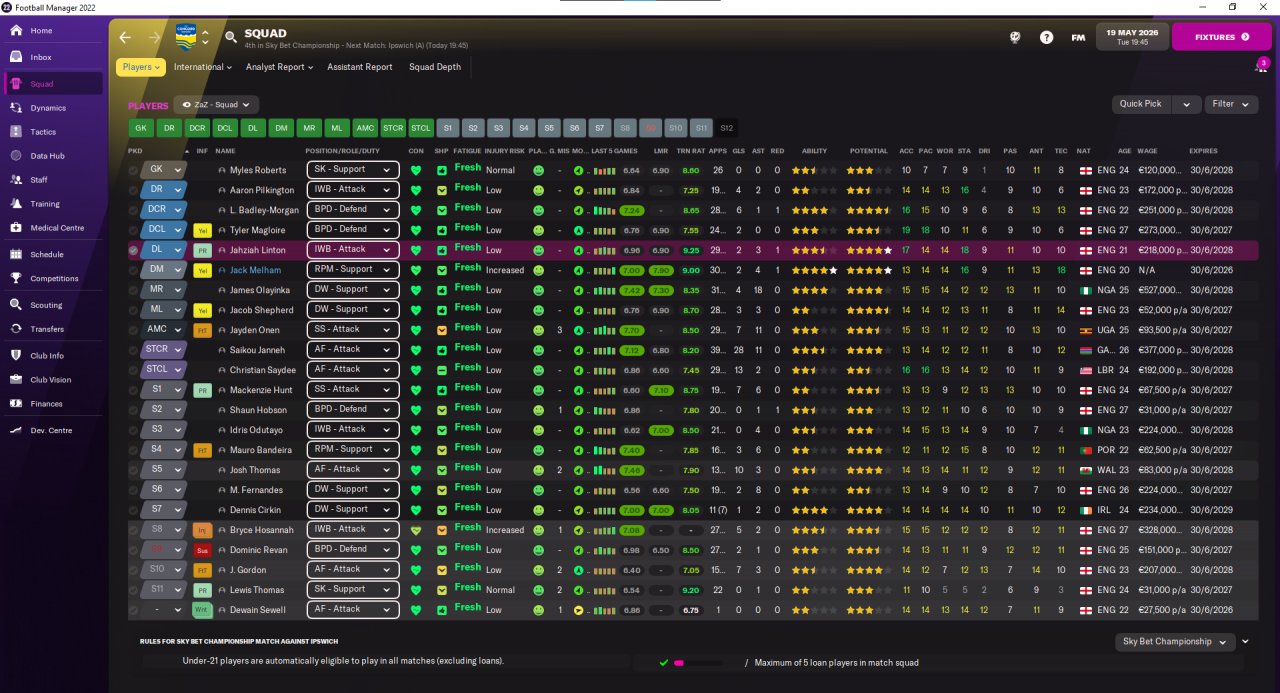1280x693 pixels.
Task: Toggle picked checkbox for Saikou Janneh
Action: pyautogui.click(x=134, y=350)
